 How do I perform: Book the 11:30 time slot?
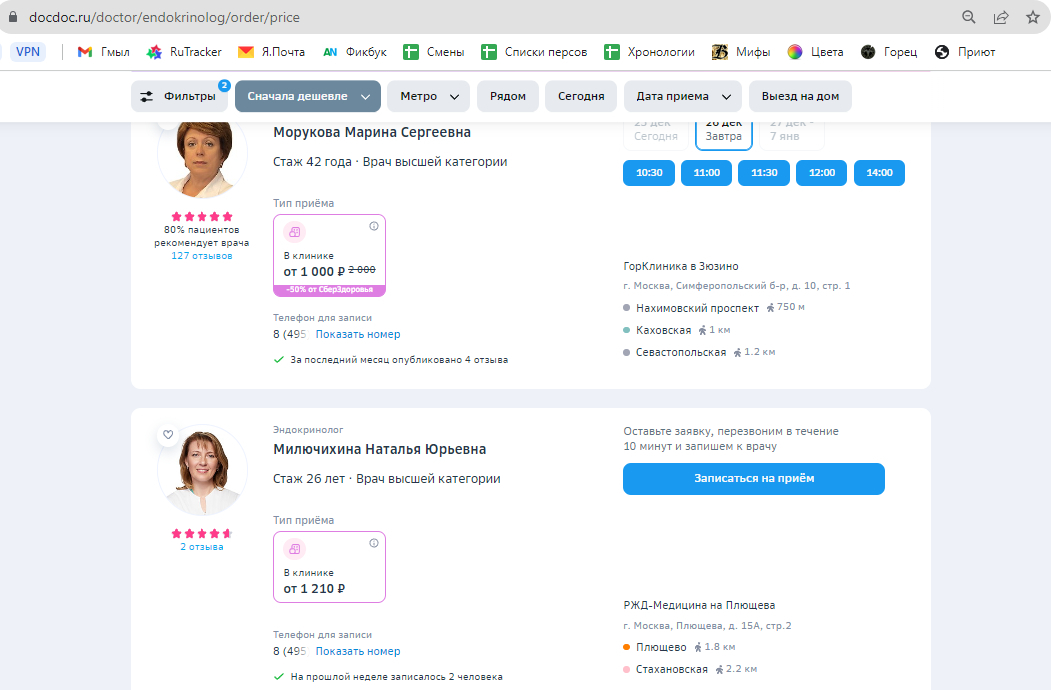(764, 173)
